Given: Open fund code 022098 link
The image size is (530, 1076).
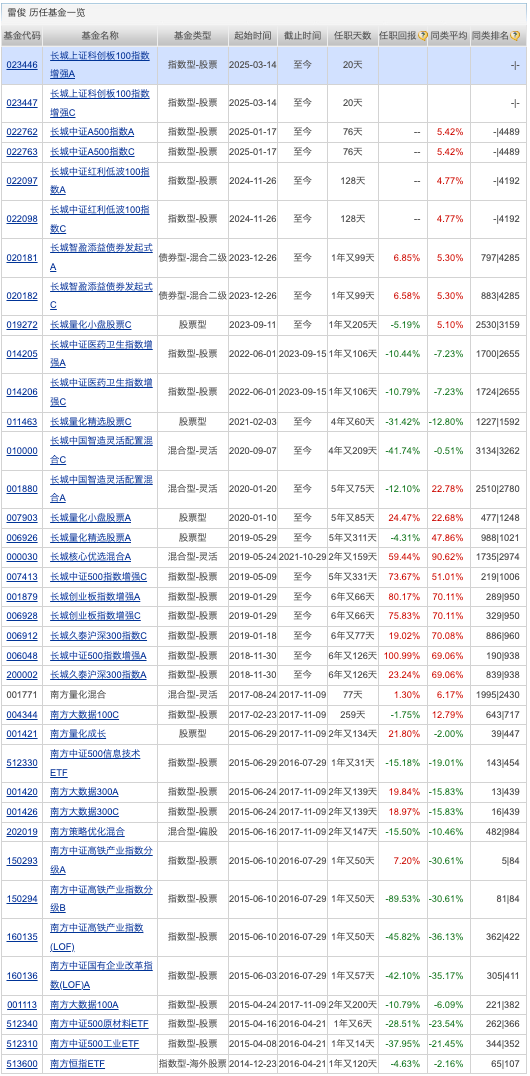Looking at the screenshot, I should tap(22, 219).
